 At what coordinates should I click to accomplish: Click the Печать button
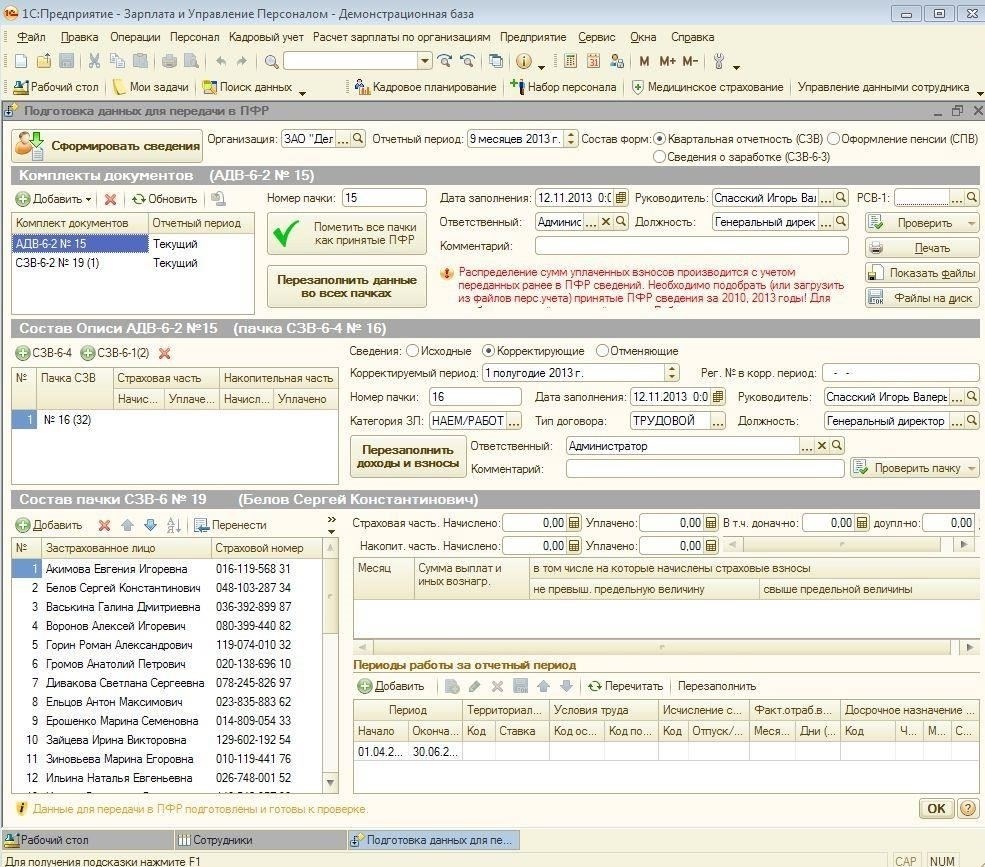click(x=922, y=248)
